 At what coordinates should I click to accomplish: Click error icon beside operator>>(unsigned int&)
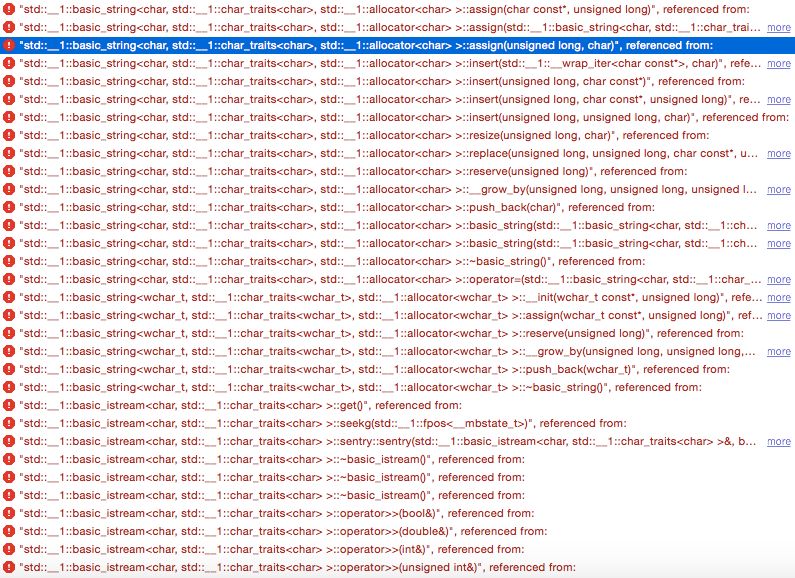(x=9, y=567)
